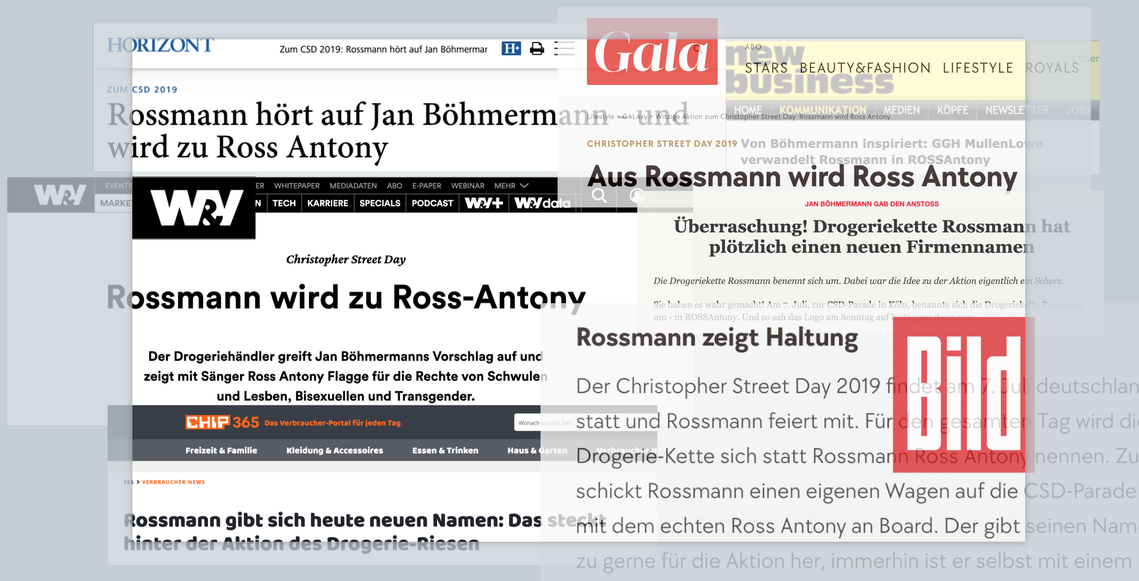Open LIFESTYLE in the Gala navigation
The height and width of the screenshot is (581, 1139).
click(978, 68)
